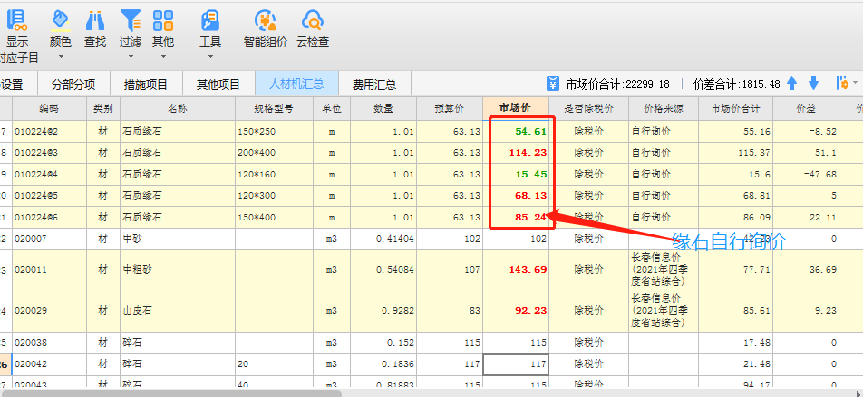Screen dimensions: 863x397
Task: Click the 预算价 column header
Action: (x=449, y=109)
